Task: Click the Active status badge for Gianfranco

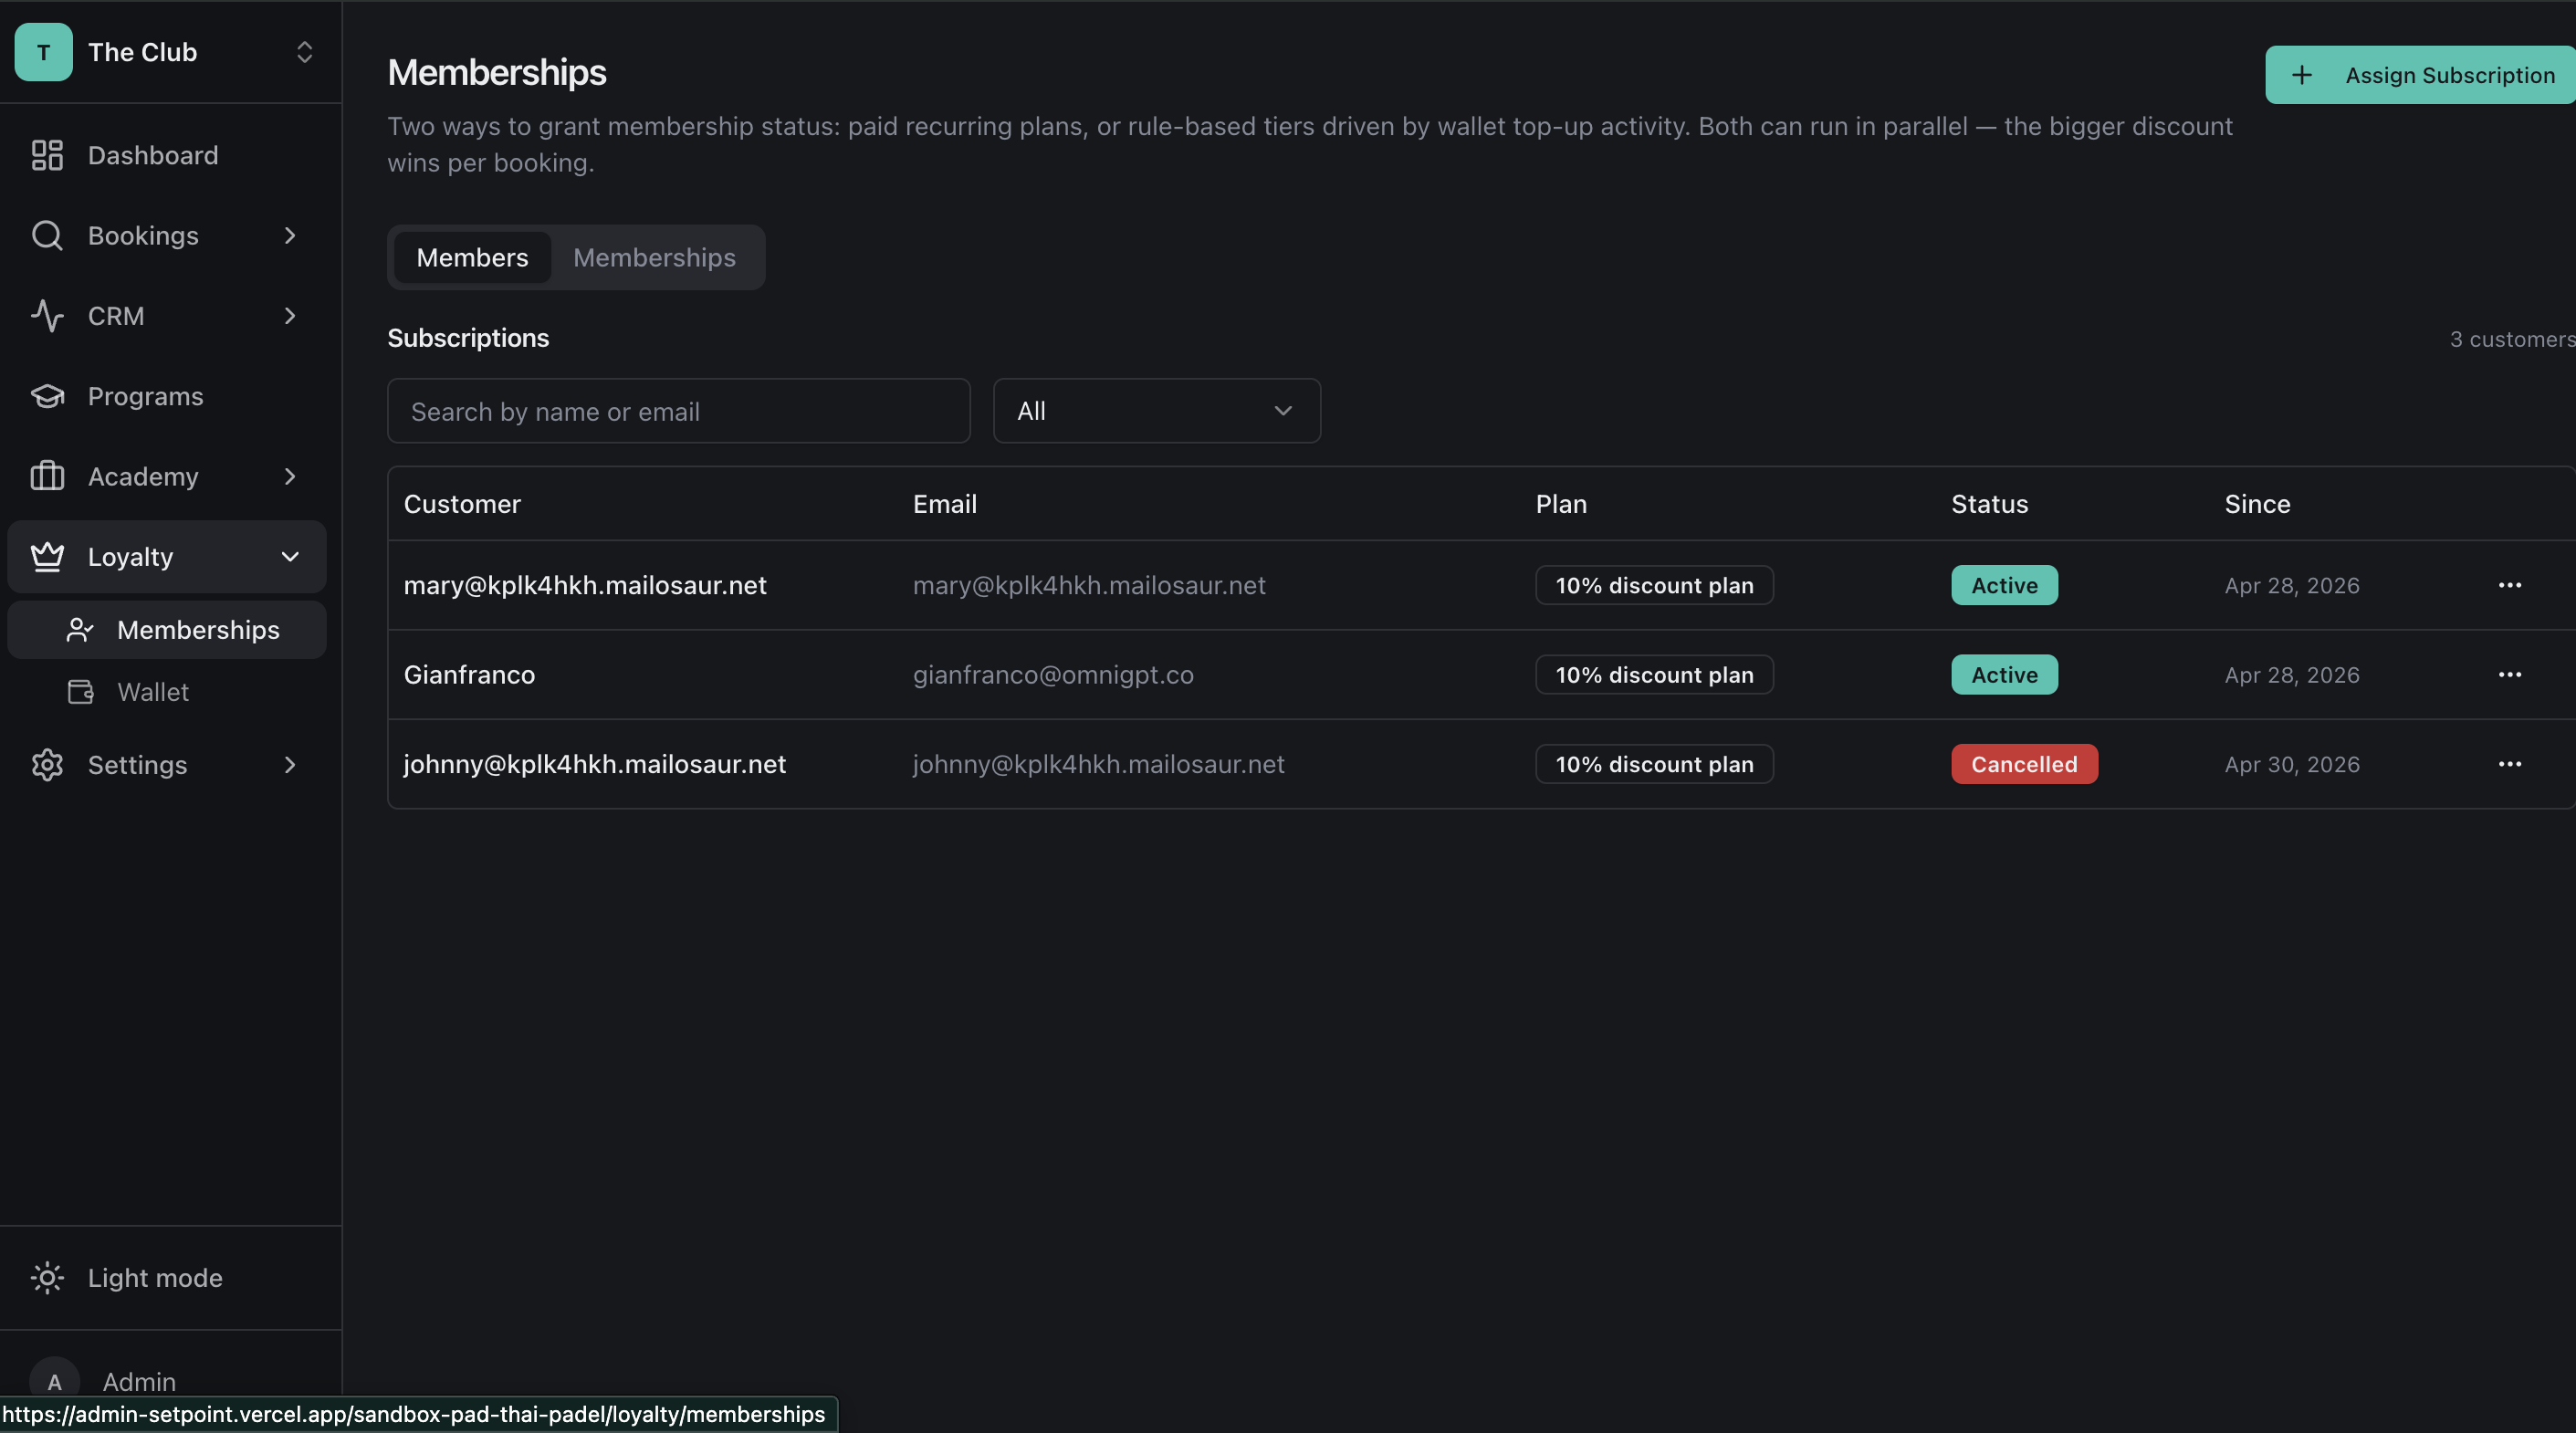Action: [x=2004, y=674]
